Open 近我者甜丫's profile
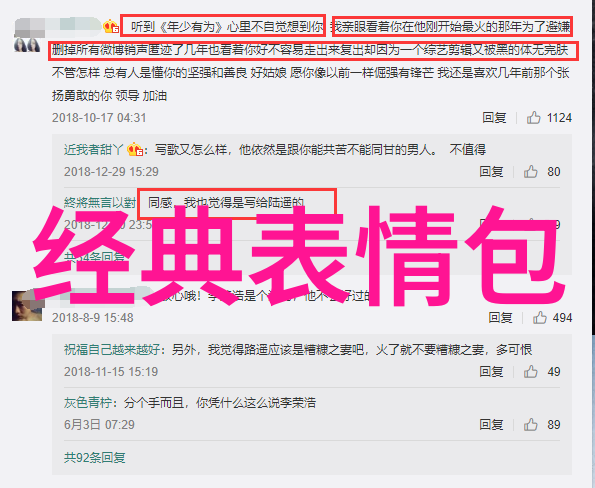The image size is (595, 488). click(93, 150)
